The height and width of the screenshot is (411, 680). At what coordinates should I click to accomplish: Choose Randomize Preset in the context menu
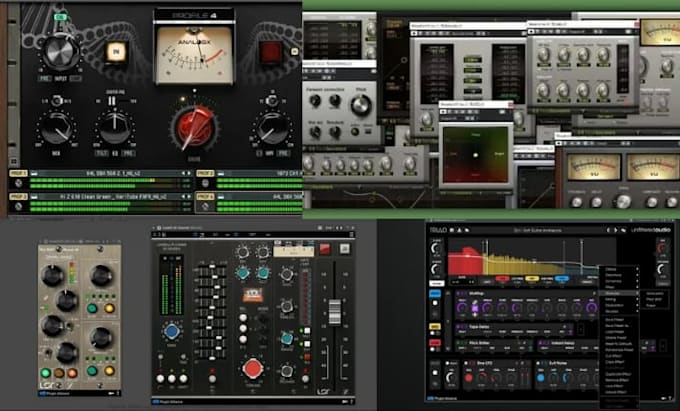coord(618,350)
